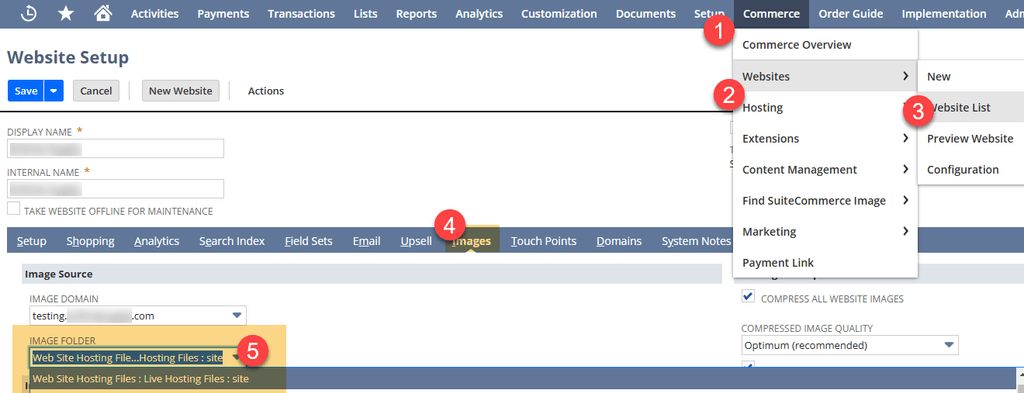Screen dimensions: 1024x393
Task: Open the Order Guide menu
Action: (850, 14)
